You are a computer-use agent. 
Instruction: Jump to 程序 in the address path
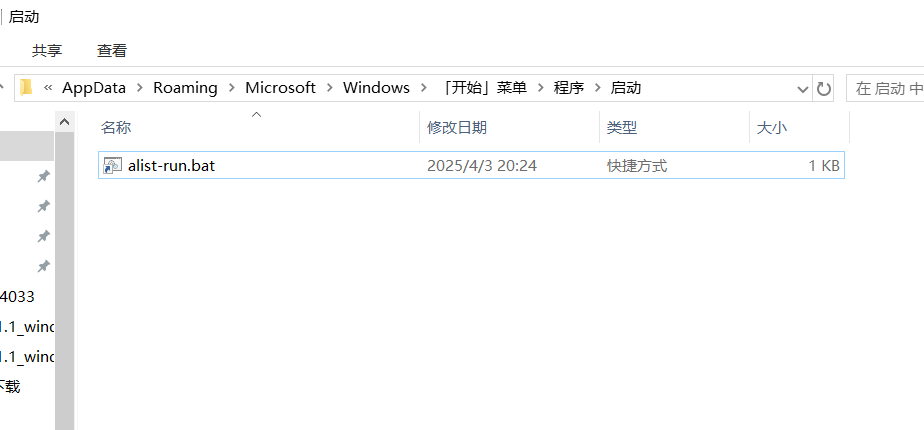pyautogui.click(x=569, y=88)
